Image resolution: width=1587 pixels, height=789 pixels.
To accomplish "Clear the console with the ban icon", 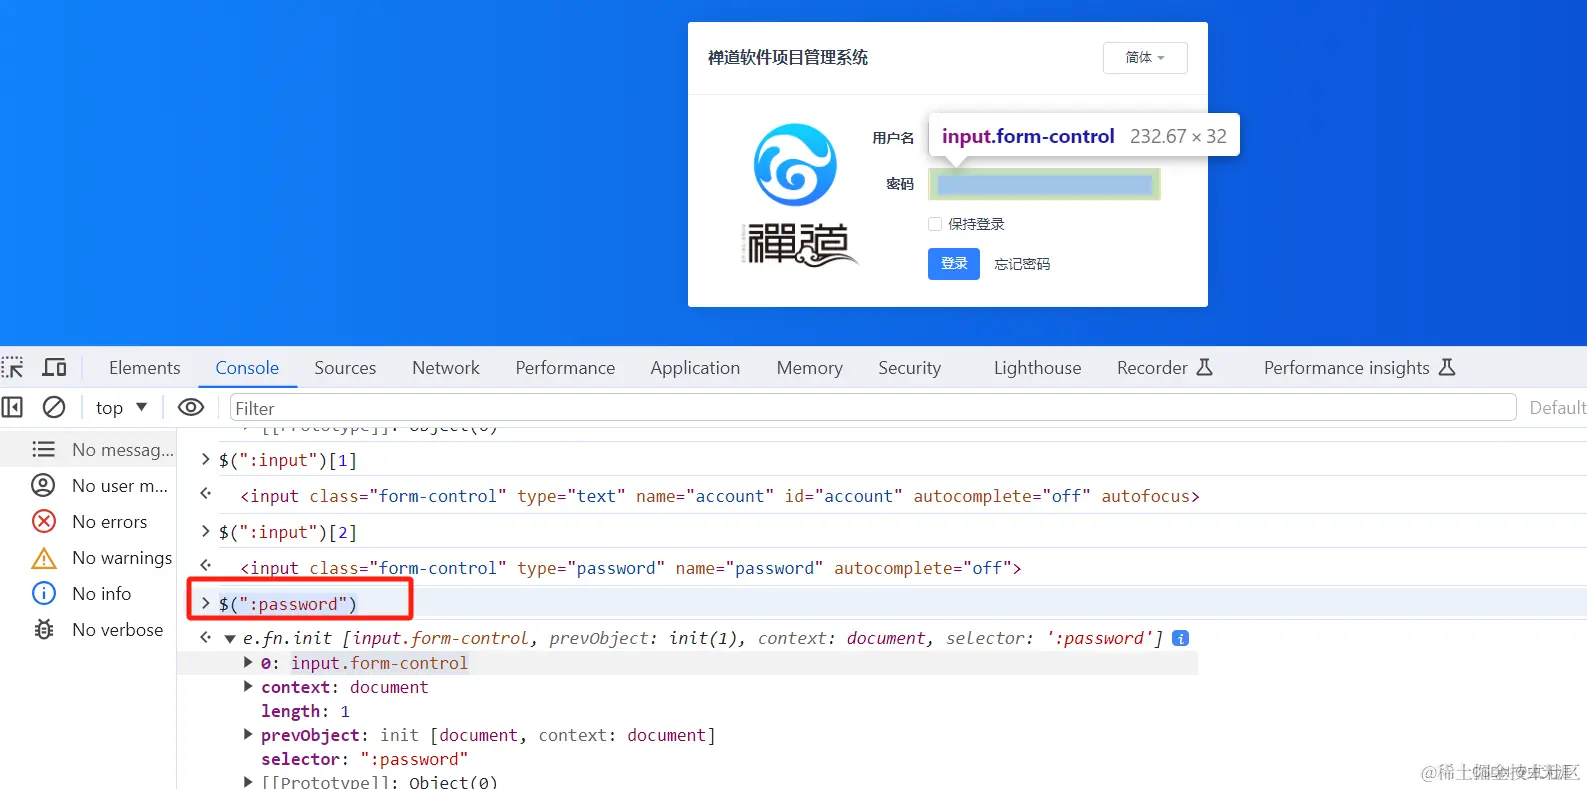I will pyautogui.click(x=54, y=407).
